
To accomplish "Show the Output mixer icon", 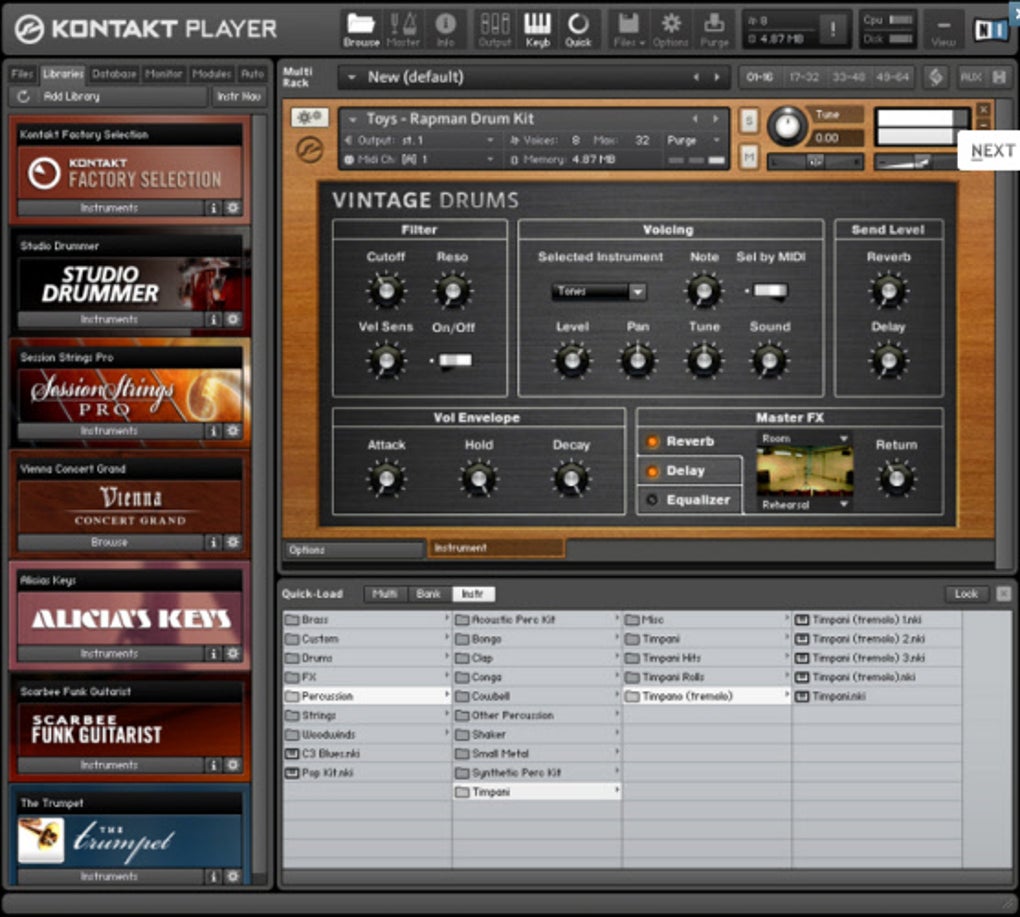I will coord(494,29).
